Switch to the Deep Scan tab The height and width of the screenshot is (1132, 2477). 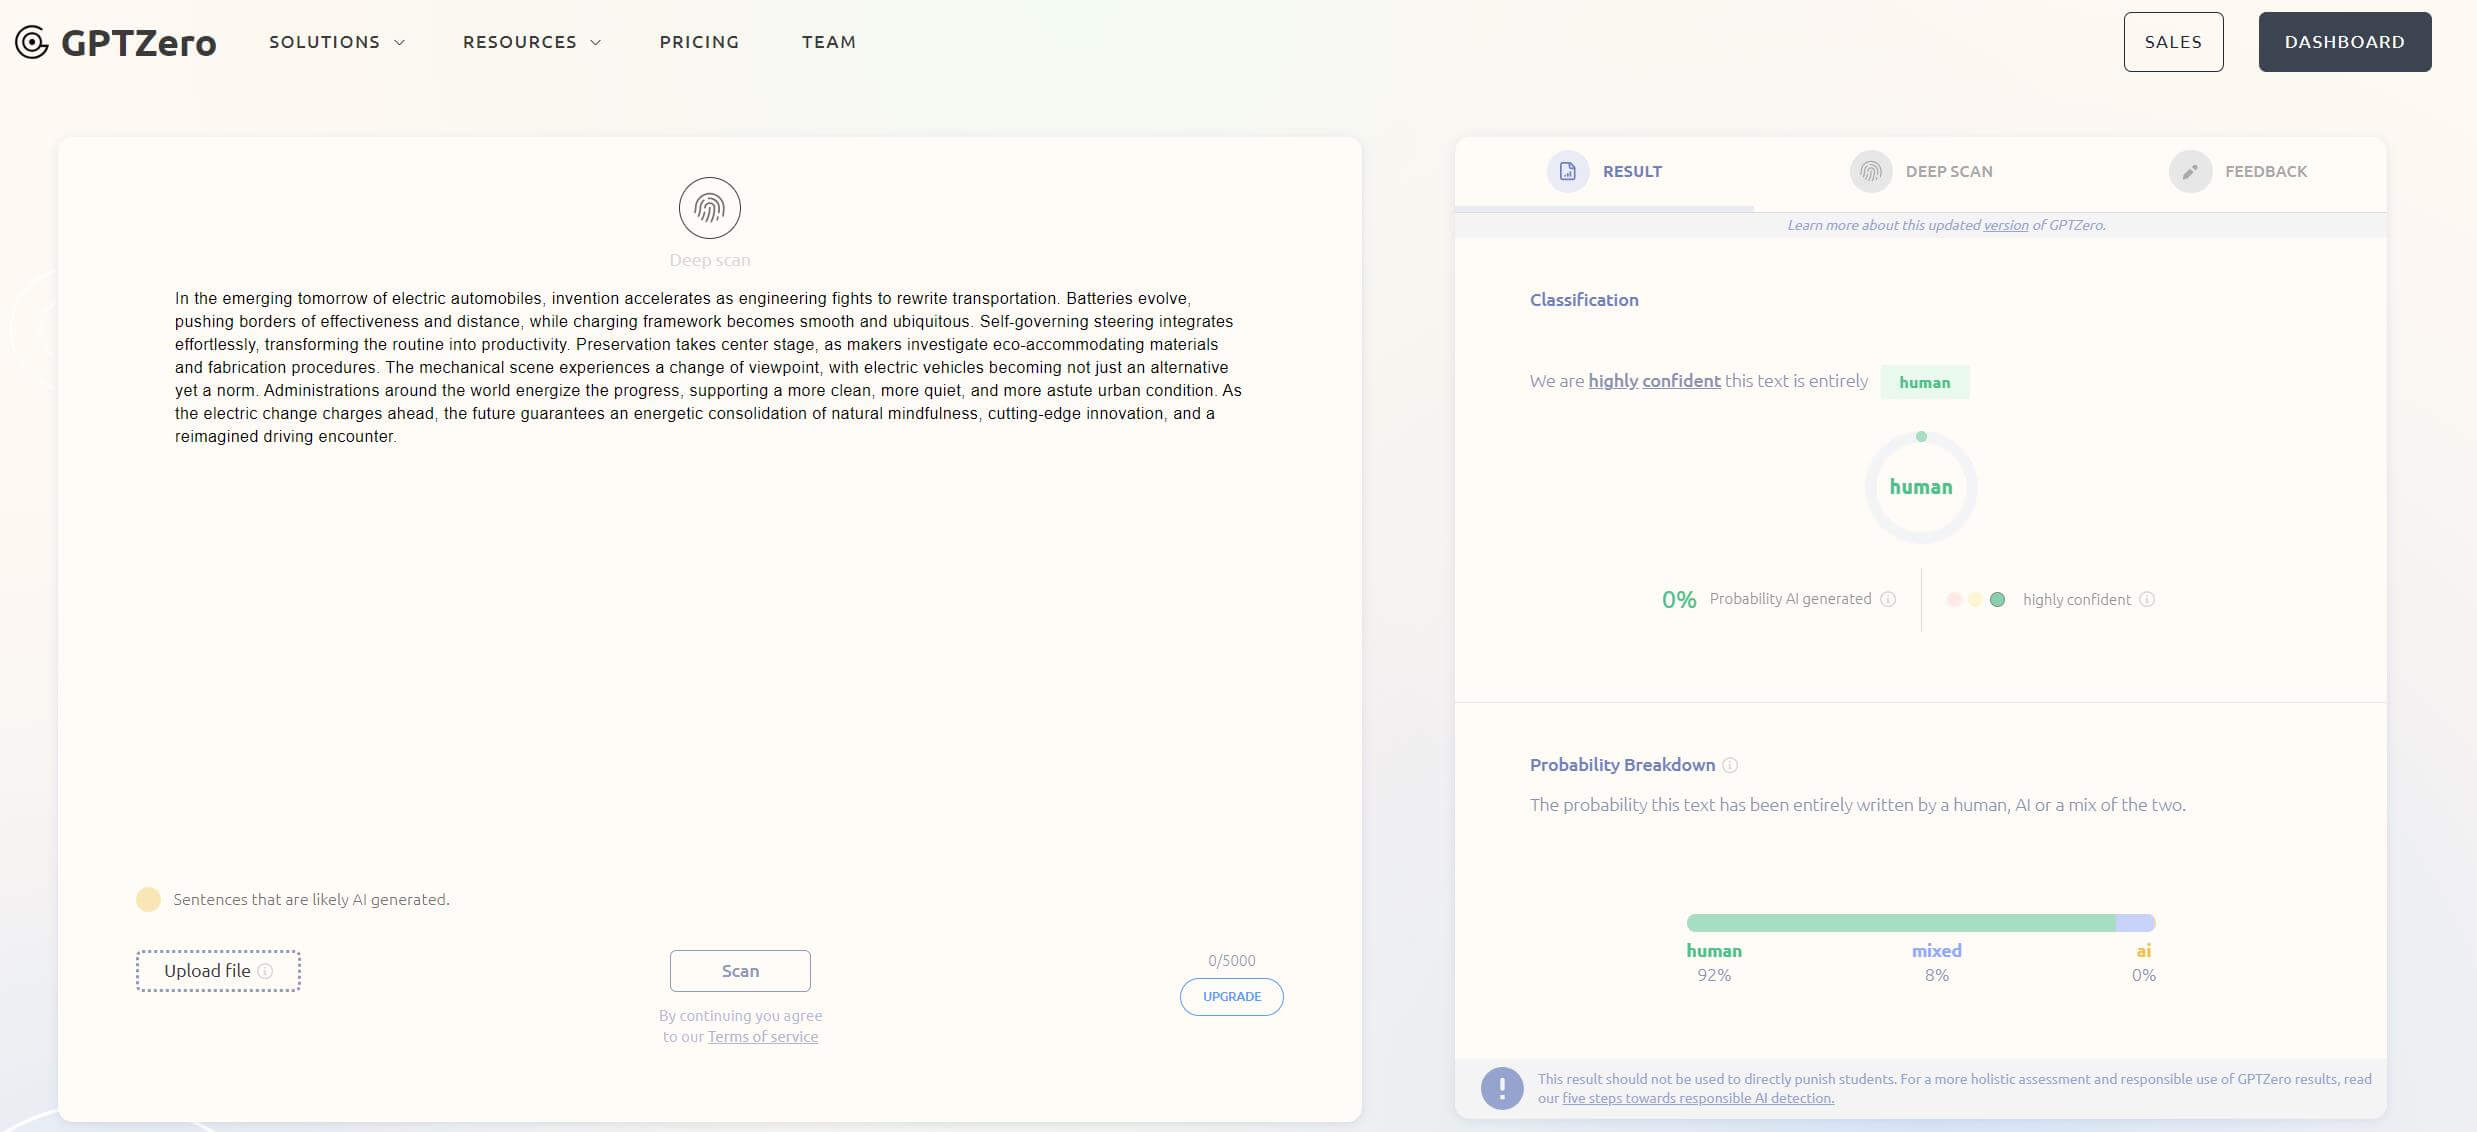coord(1921,172)
